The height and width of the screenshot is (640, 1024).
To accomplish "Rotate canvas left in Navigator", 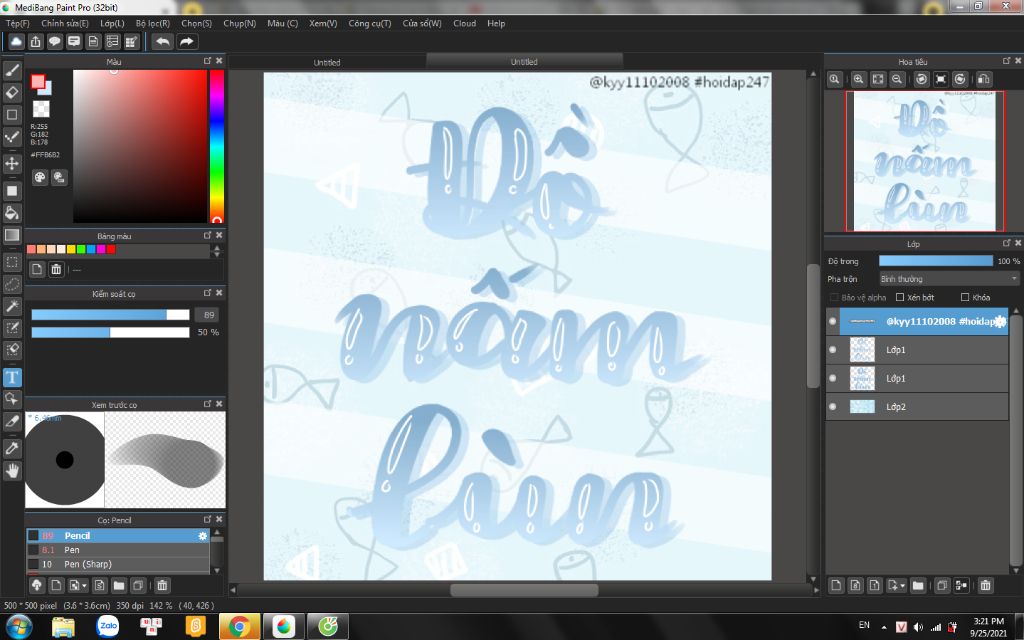I will click(921, 79).
